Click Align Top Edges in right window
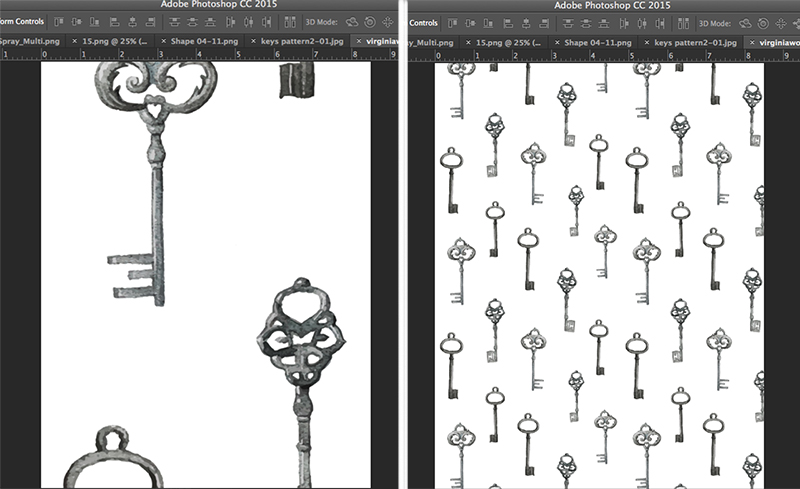The image size is (800, 489). click(x=453, y=23)
